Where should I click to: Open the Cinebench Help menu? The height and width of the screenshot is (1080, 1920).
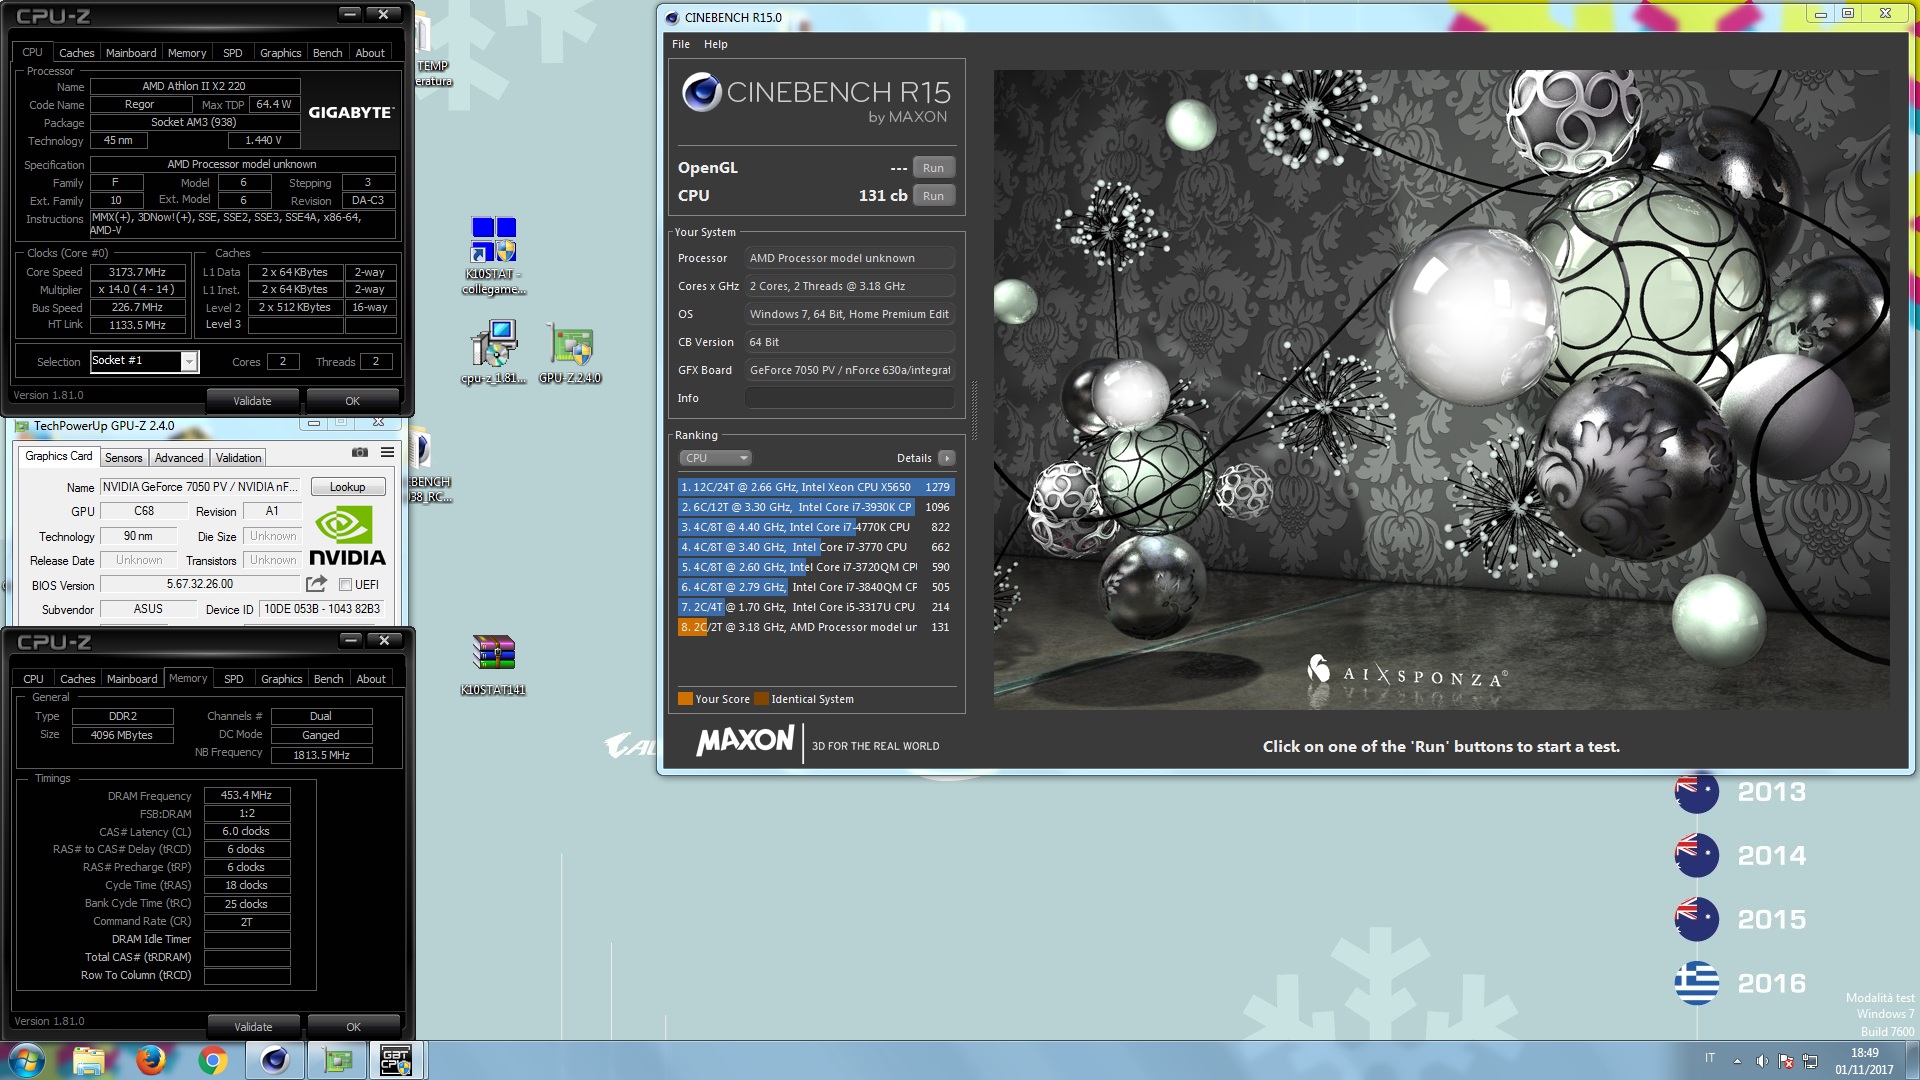pyautogui.click(x=715, y=44)
